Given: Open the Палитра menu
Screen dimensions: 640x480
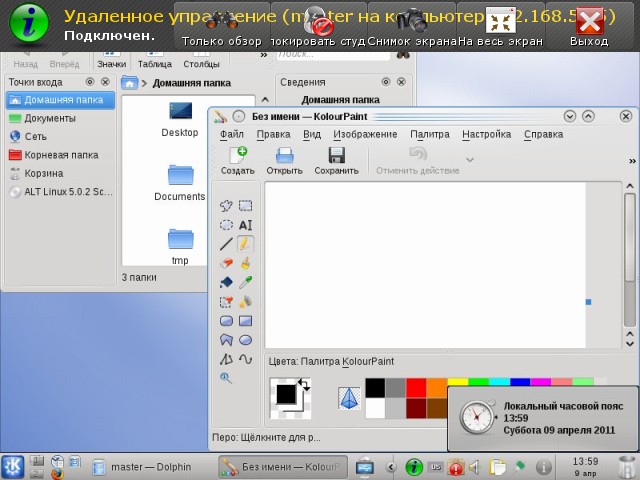Looking at the screenshot, I should coord(430,134).
